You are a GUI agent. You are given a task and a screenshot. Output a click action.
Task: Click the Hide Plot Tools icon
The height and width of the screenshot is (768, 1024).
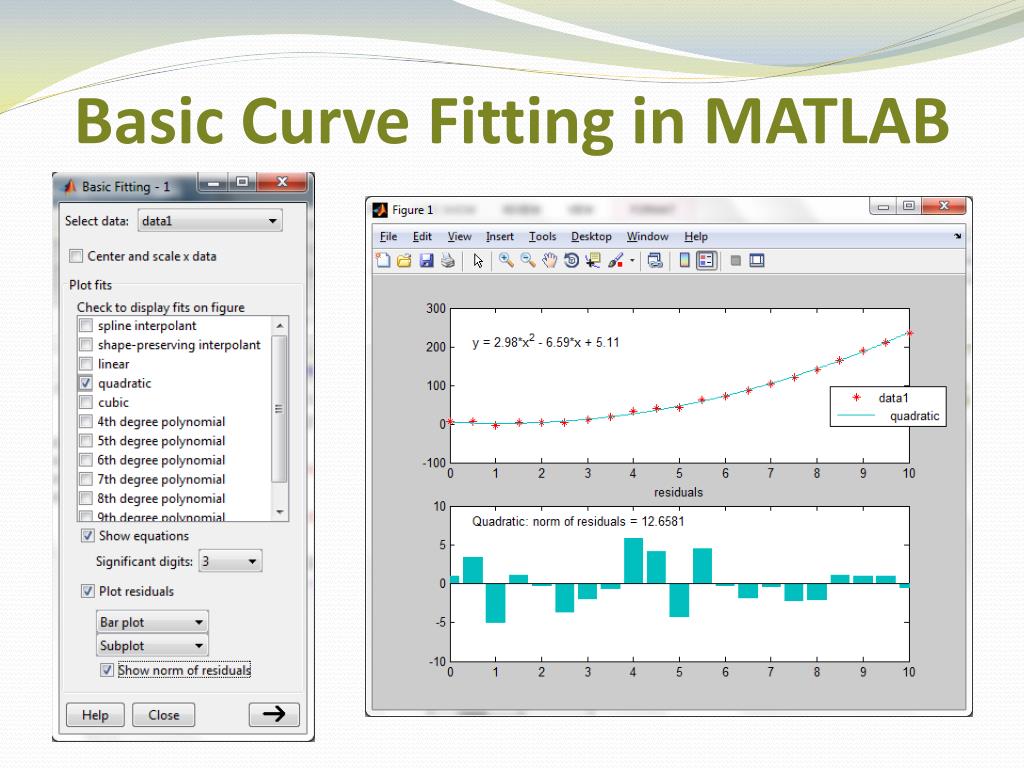735,261
